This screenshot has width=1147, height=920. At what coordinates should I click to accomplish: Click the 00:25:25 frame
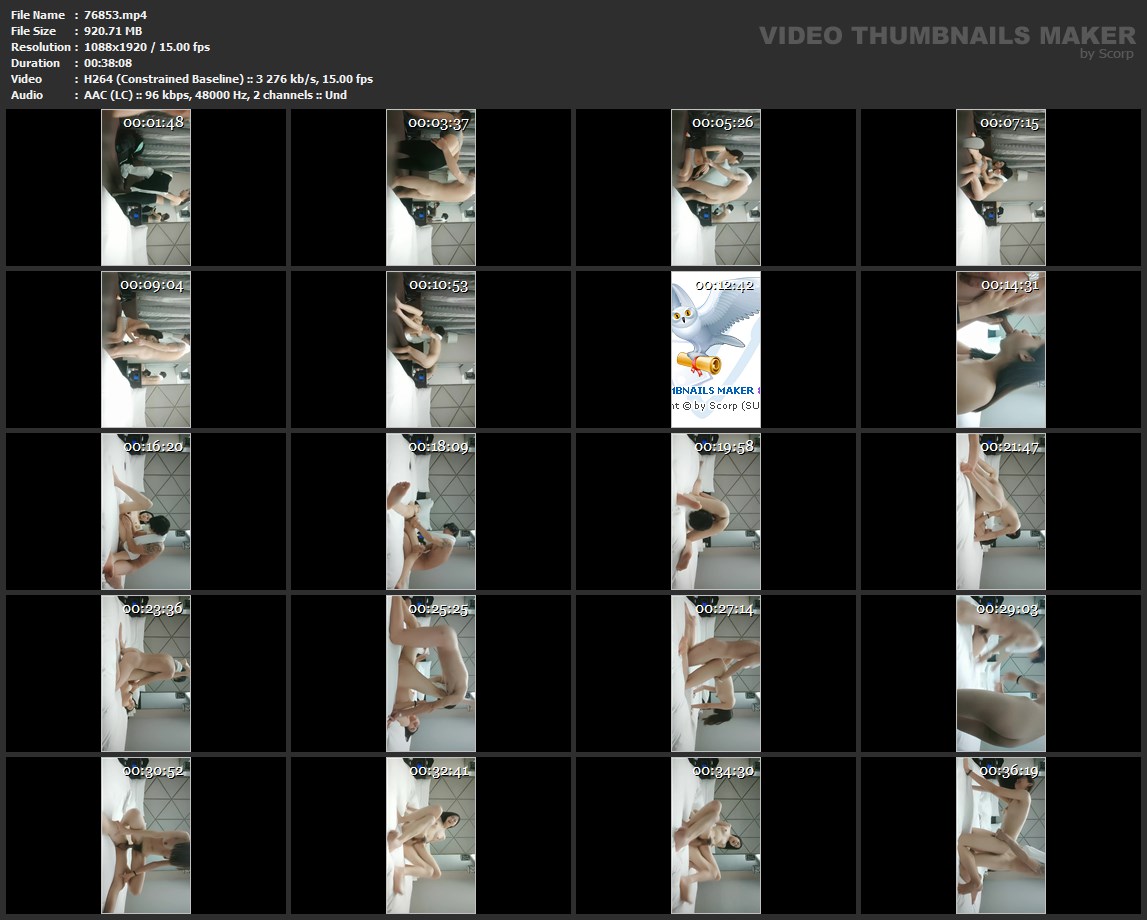[431, 673]
